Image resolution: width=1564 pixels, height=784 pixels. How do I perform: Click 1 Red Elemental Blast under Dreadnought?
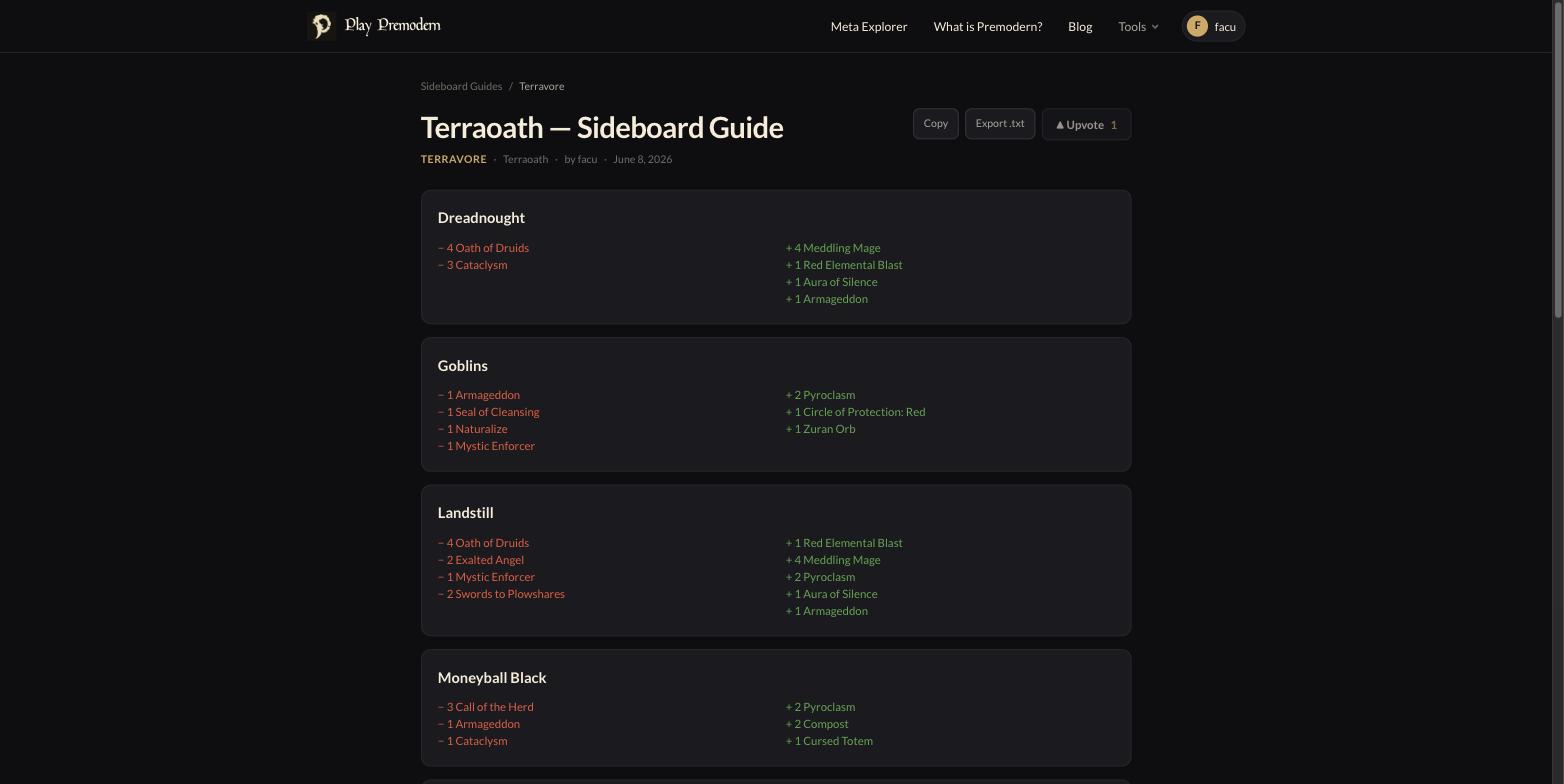844,265
